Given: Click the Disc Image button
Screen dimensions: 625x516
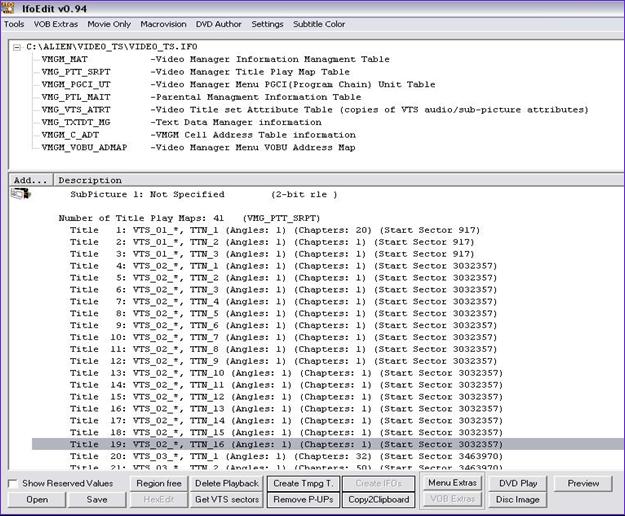Looking at the screenshot, I should pyautogui.click(x=516, y=499).
